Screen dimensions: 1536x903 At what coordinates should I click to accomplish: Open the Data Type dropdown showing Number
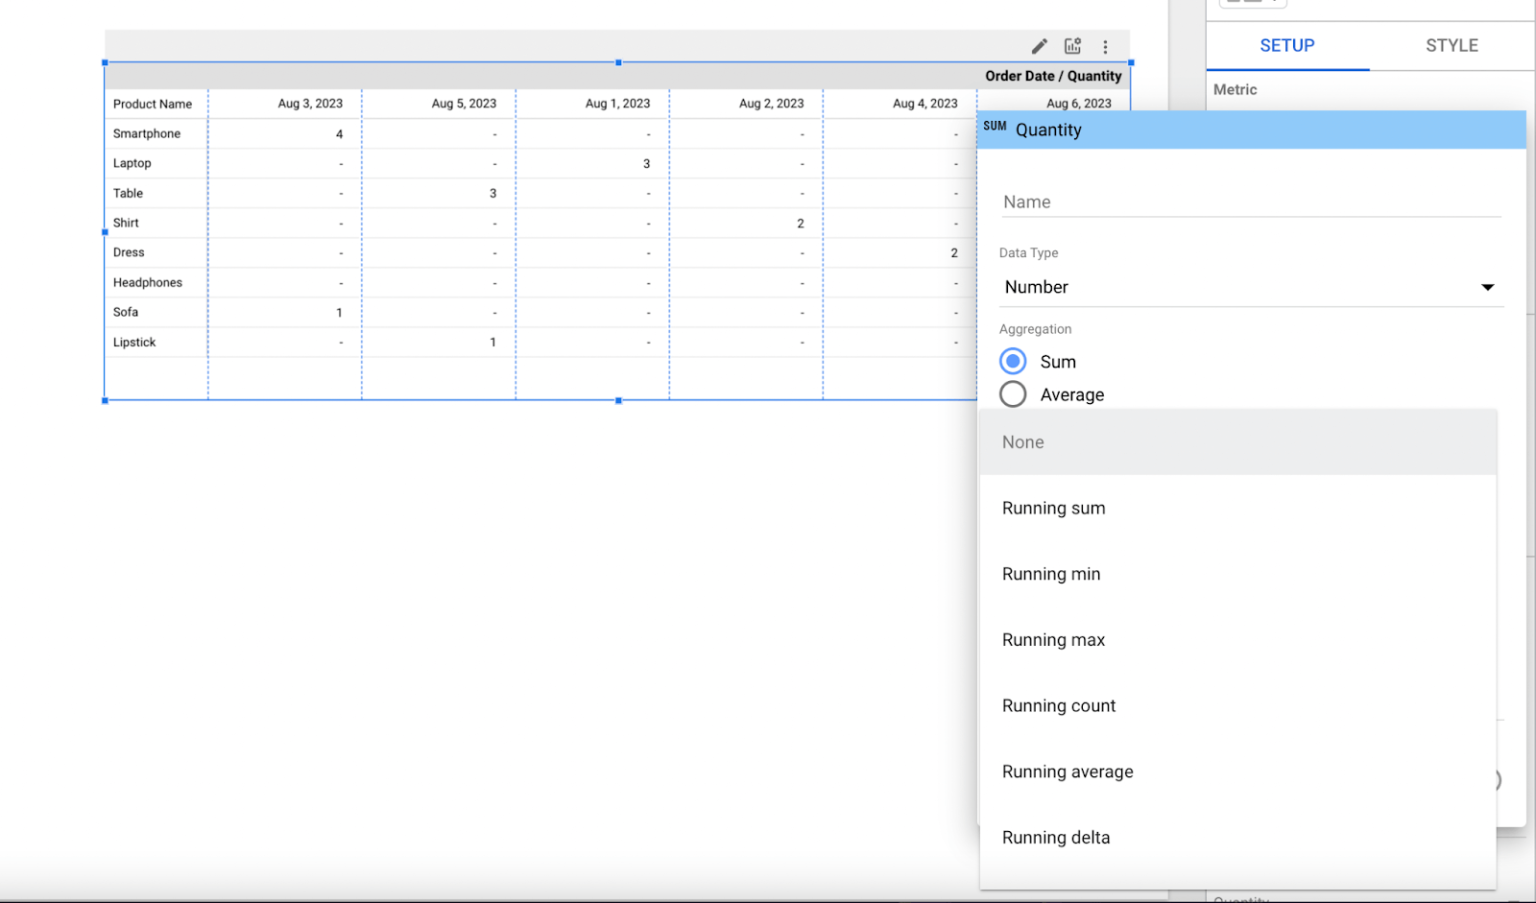coord(1250,287)
